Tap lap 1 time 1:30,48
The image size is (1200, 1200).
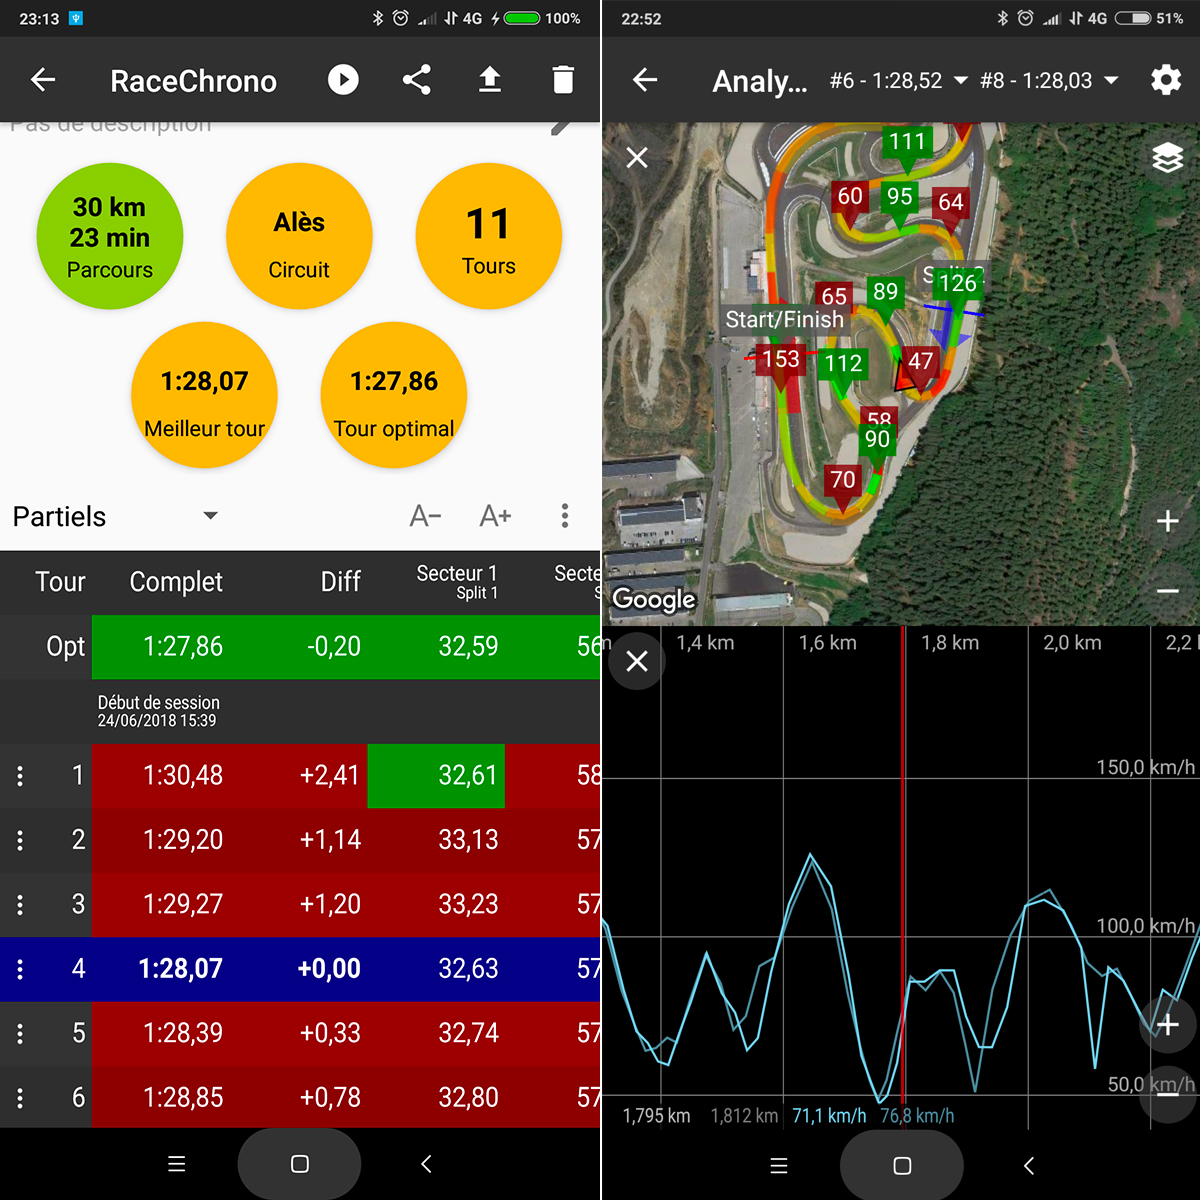tap(183, 776)
